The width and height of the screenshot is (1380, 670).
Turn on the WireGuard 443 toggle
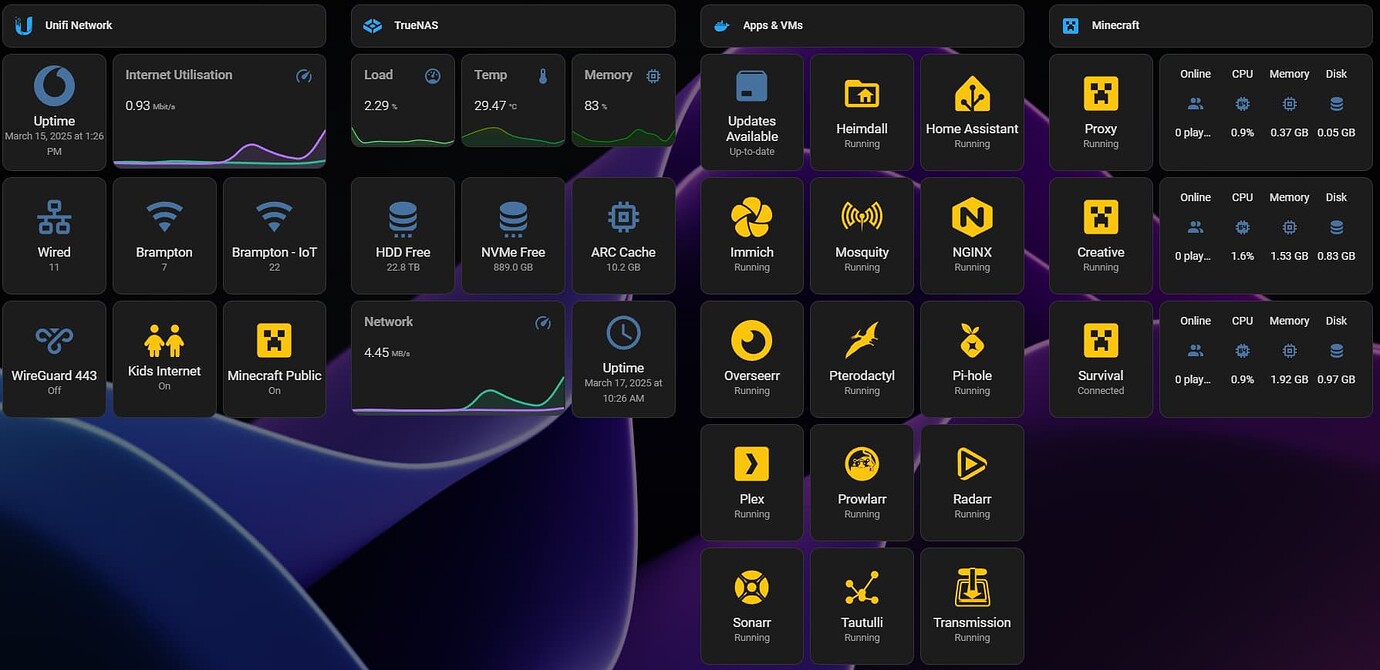[x=53, y=358]
